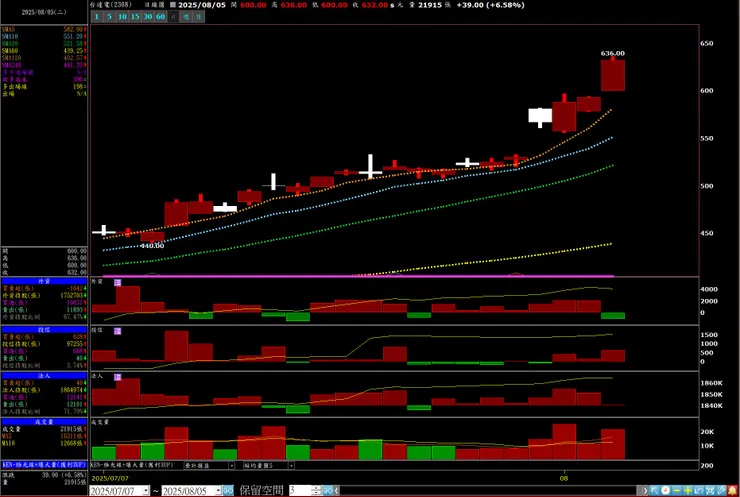740x497 pixels.
Task: Click the 外資 blue header in left panel
Action: click(44, 281)
